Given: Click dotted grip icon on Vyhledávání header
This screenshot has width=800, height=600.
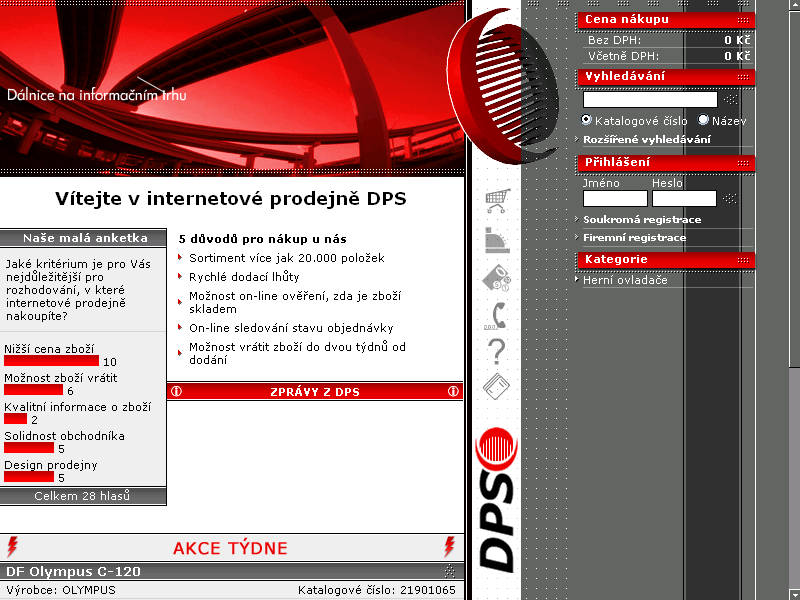Looking at the screenshot, I should coord(743,77).
